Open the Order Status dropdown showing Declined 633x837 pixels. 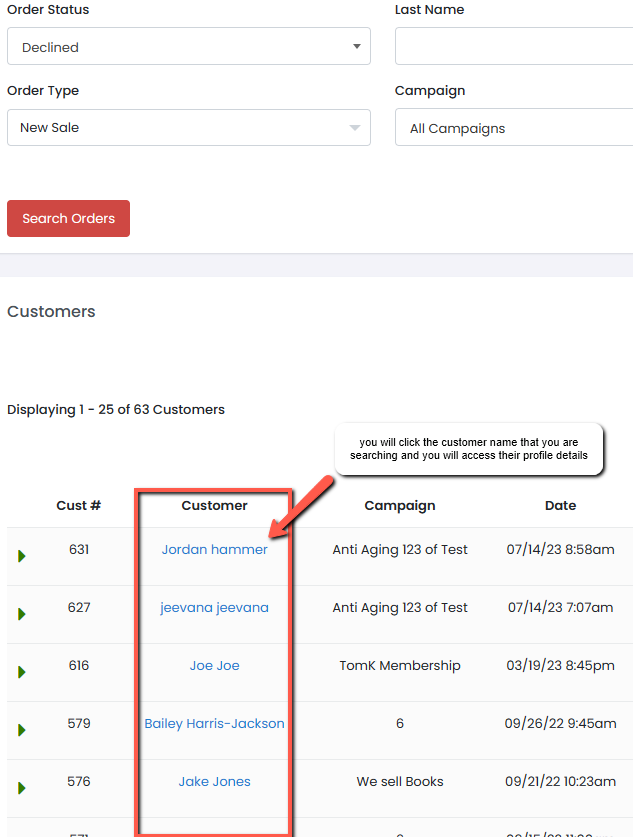click(x=188, y=47)
